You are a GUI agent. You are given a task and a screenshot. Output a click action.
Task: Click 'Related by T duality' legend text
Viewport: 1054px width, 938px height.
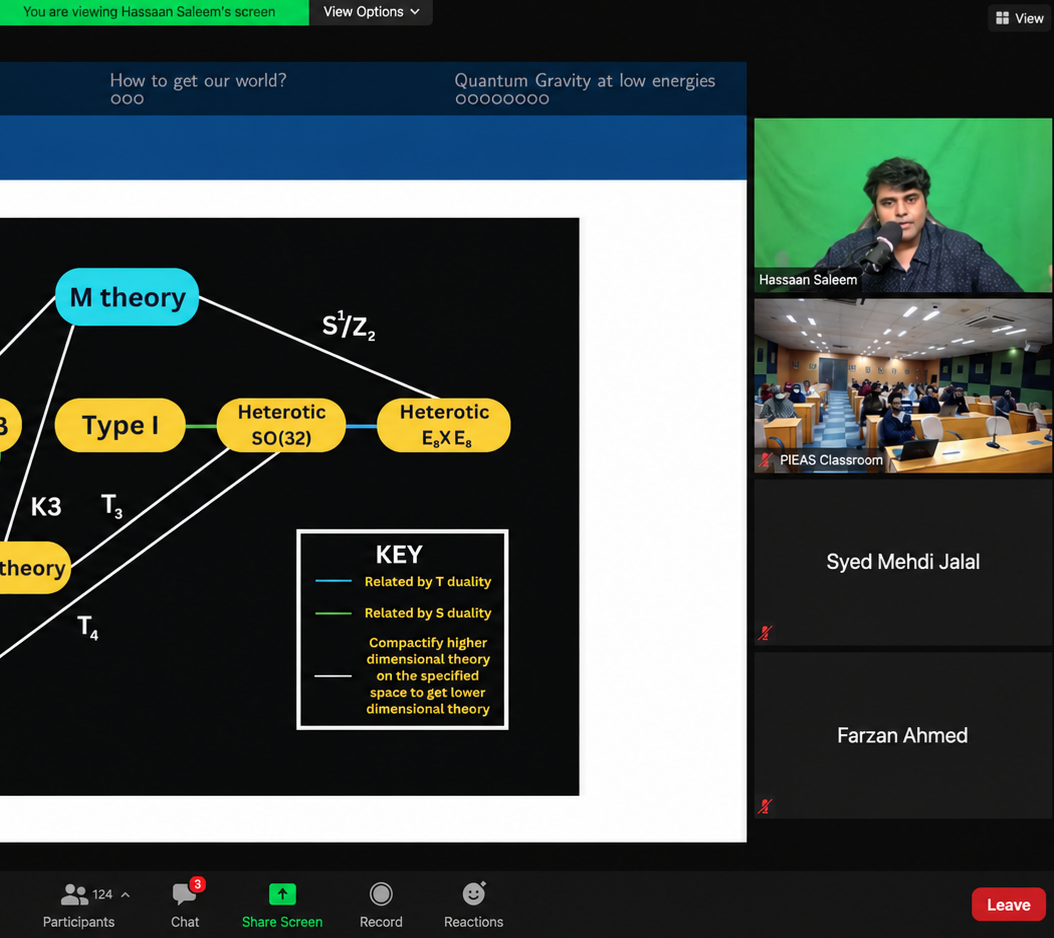click(428, 582)
